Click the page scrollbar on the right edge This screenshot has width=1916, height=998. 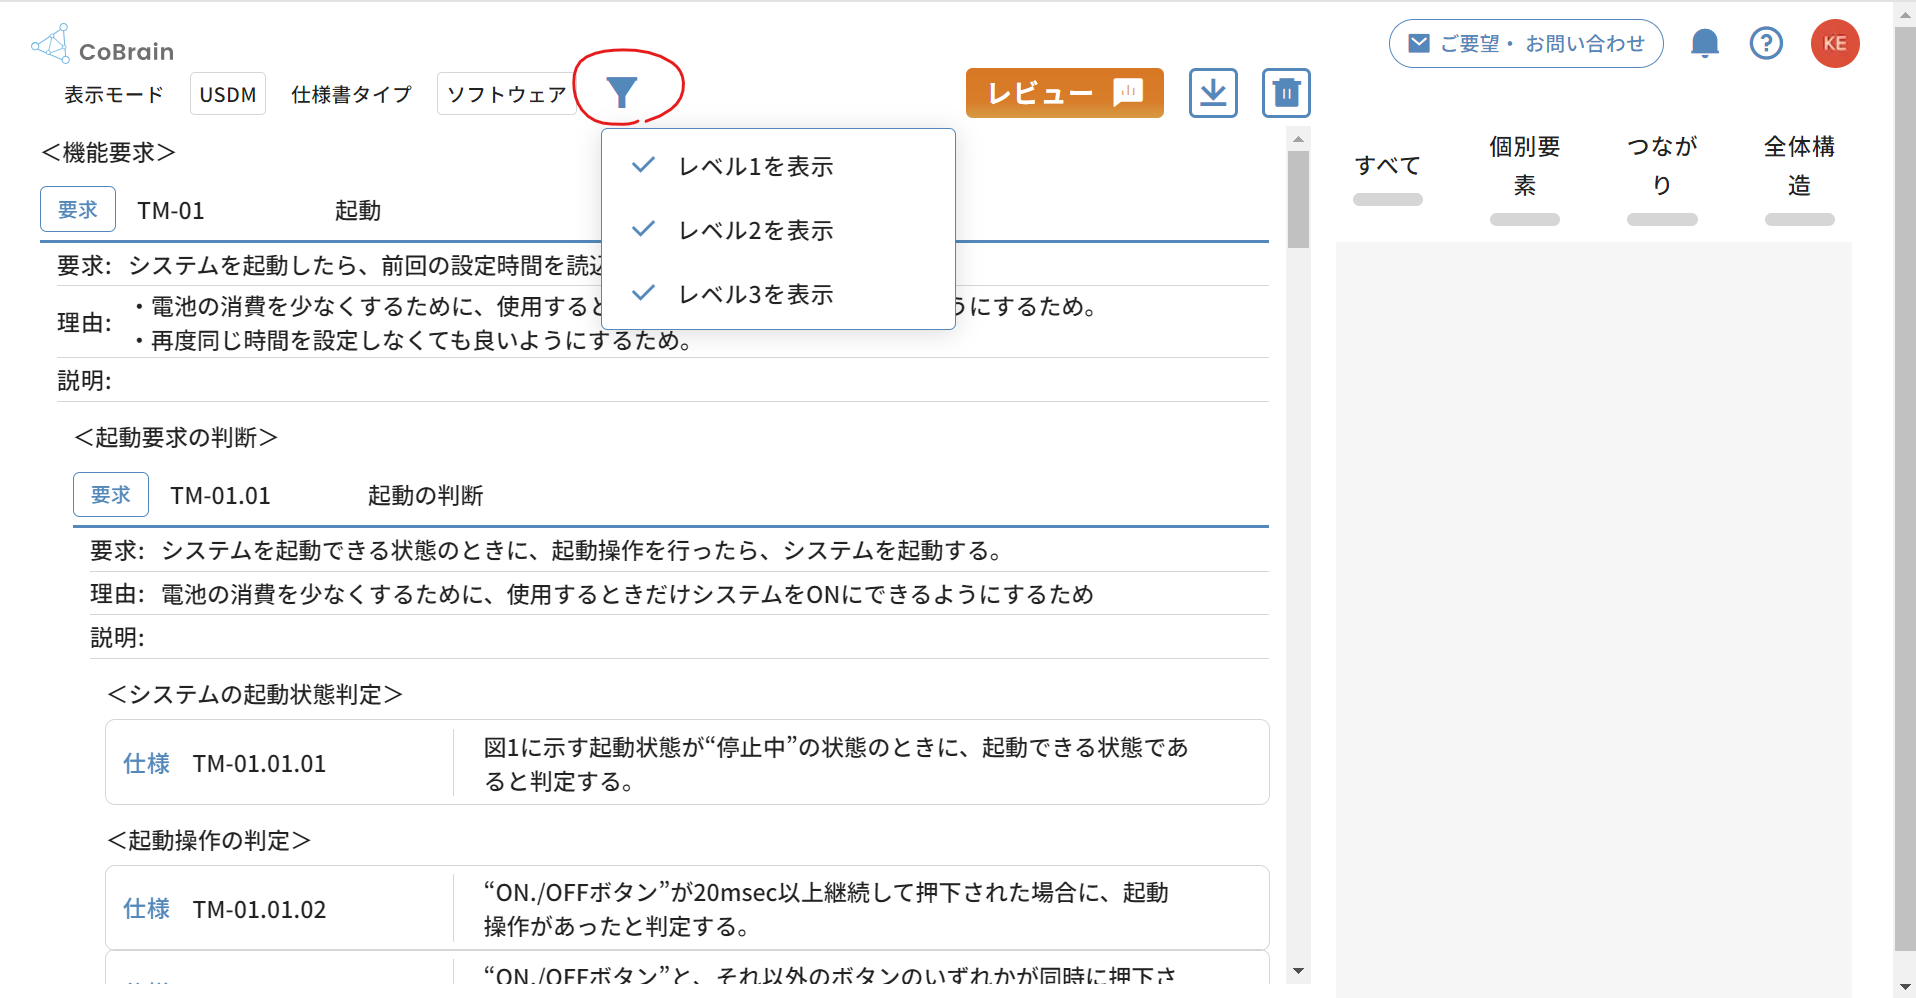tap(1905, 488)
